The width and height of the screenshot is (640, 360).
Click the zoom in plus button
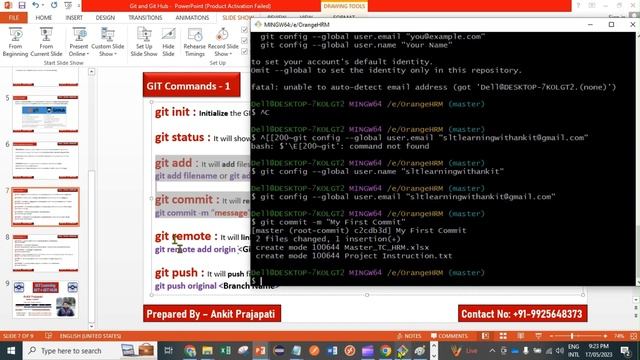(605, 336)
